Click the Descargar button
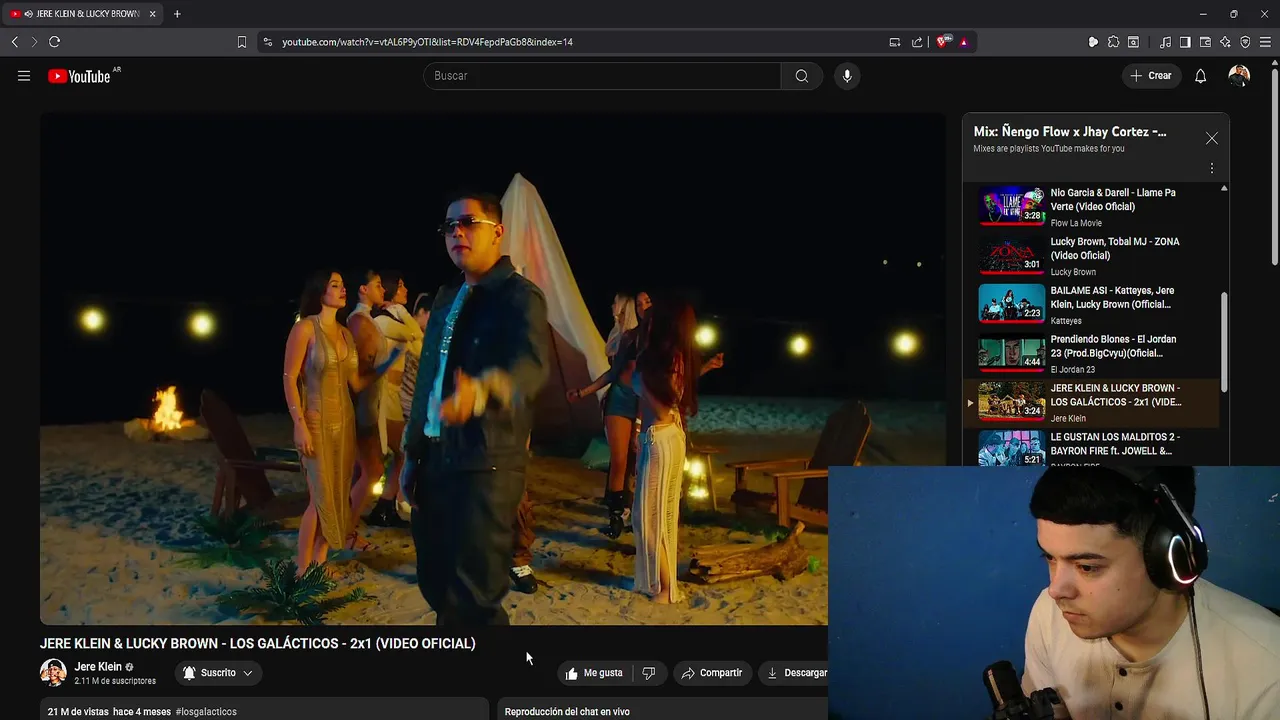The image size is (1280, 720). (x=797, y=673)
